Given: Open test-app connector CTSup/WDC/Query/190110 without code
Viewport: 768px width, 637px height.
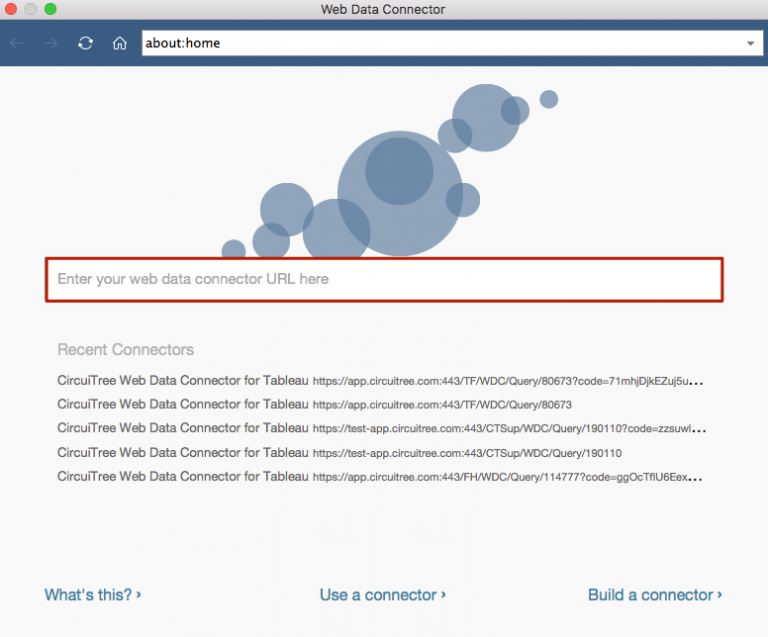Looking at the screenshot, I should [340, 453].
